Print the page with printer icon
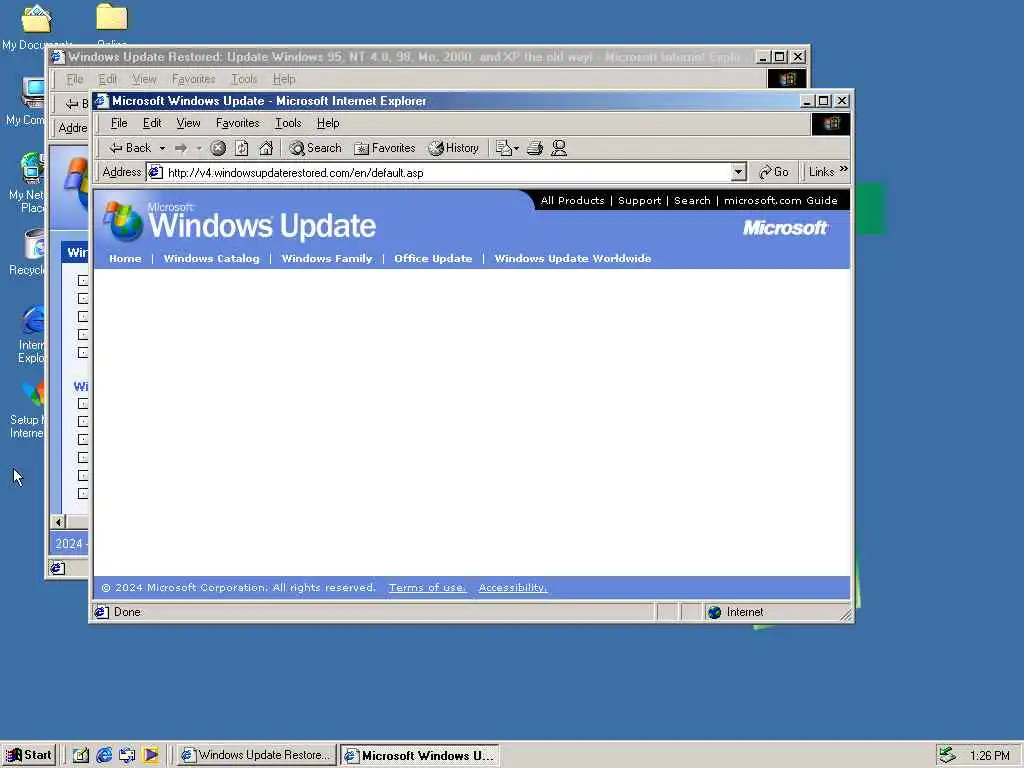This screenshot has height=768, width=1024. pyautogui.click(x=535, y=148)
